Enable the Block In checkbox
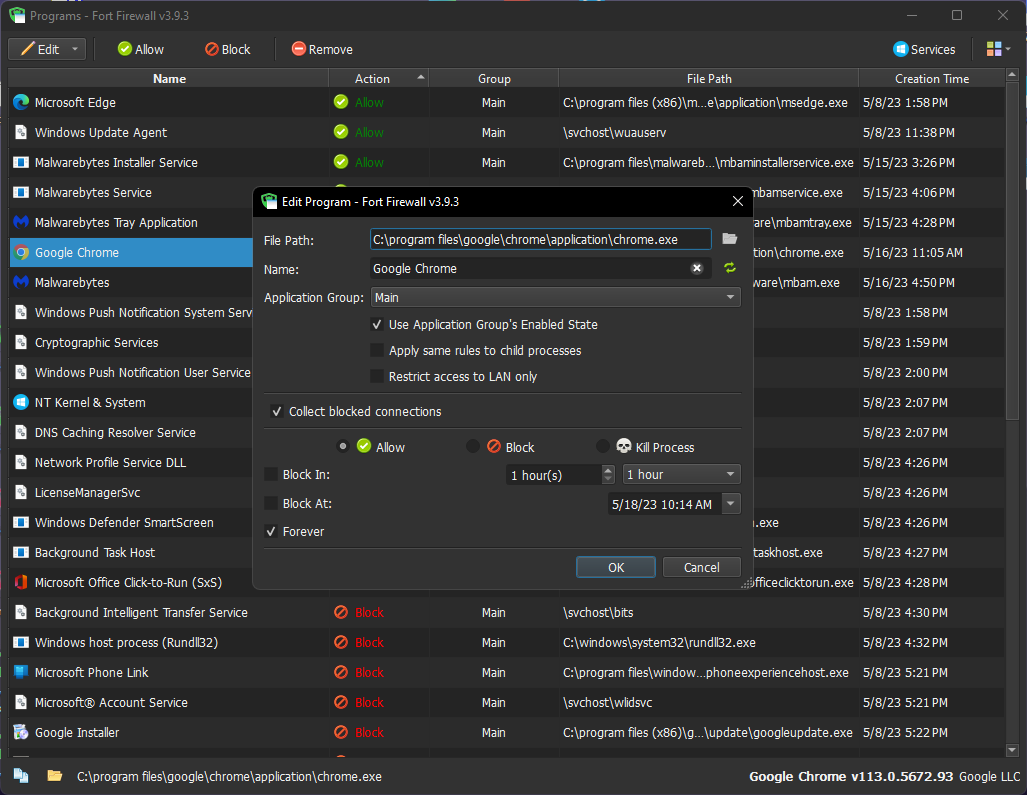 (271, 474)
